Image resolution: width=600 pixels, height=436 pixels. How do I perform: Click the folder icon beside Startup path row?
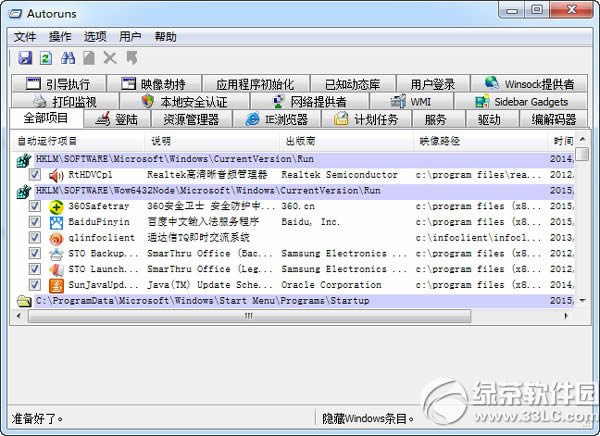pyautogui.click(x=24, y=301)
